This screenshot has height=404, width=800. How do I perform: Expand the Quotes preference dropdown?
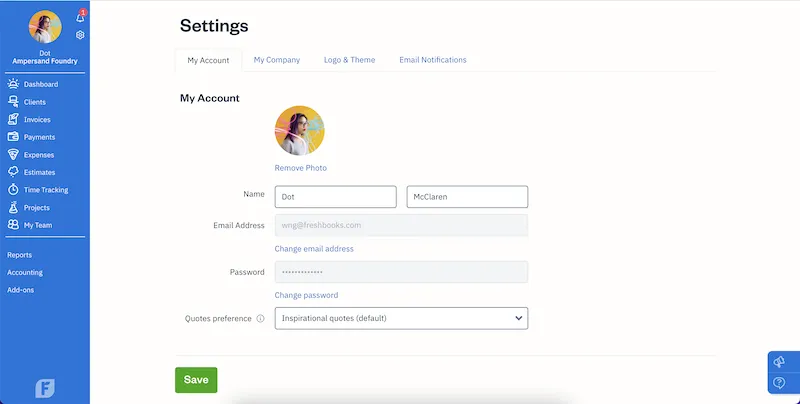401,319
